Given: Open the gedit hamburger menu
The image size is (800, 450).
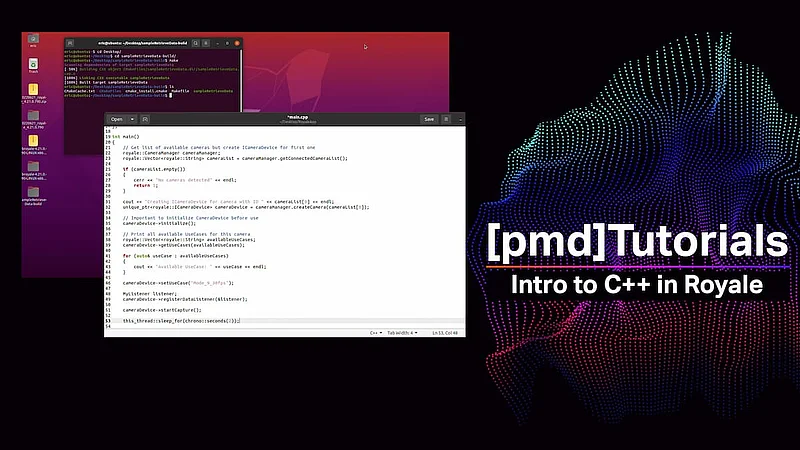Looking at the screenshot, I should click(447, 119).
